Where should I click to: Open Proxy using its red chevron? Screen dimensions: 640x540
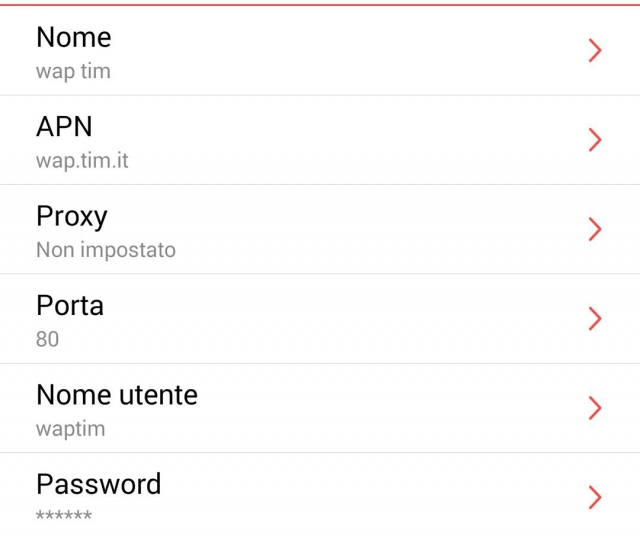595,229
